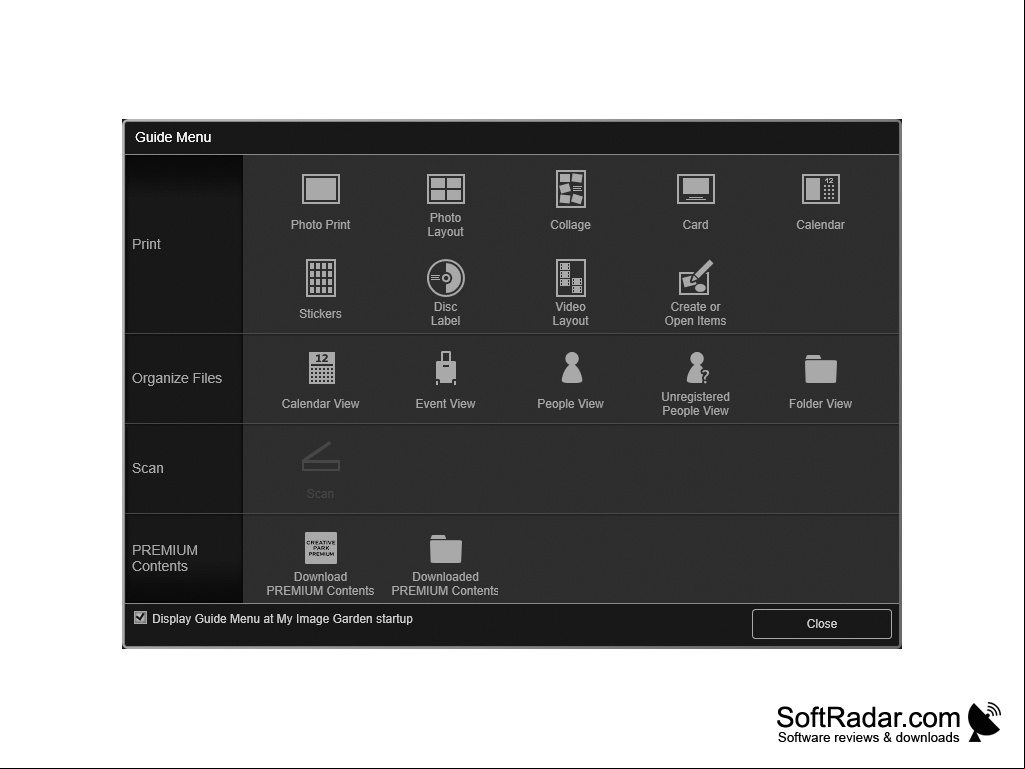Click the Print section label

(146, 244)
